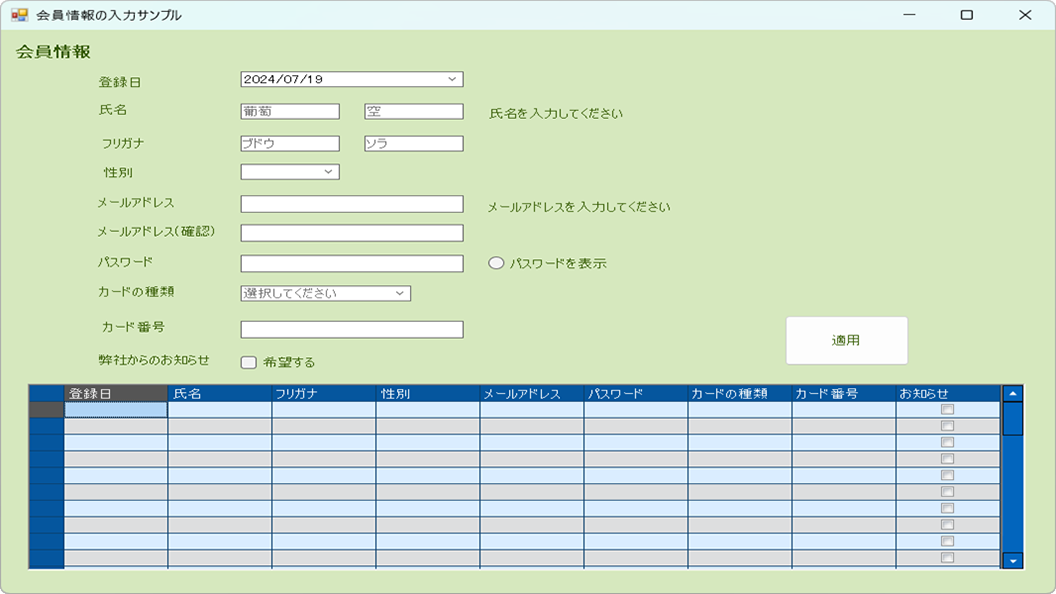Toggle the お知らせ checkbox in first grid row
Image resolution: width=1056 pixels, height=594 pixels.
click(948, 409)
